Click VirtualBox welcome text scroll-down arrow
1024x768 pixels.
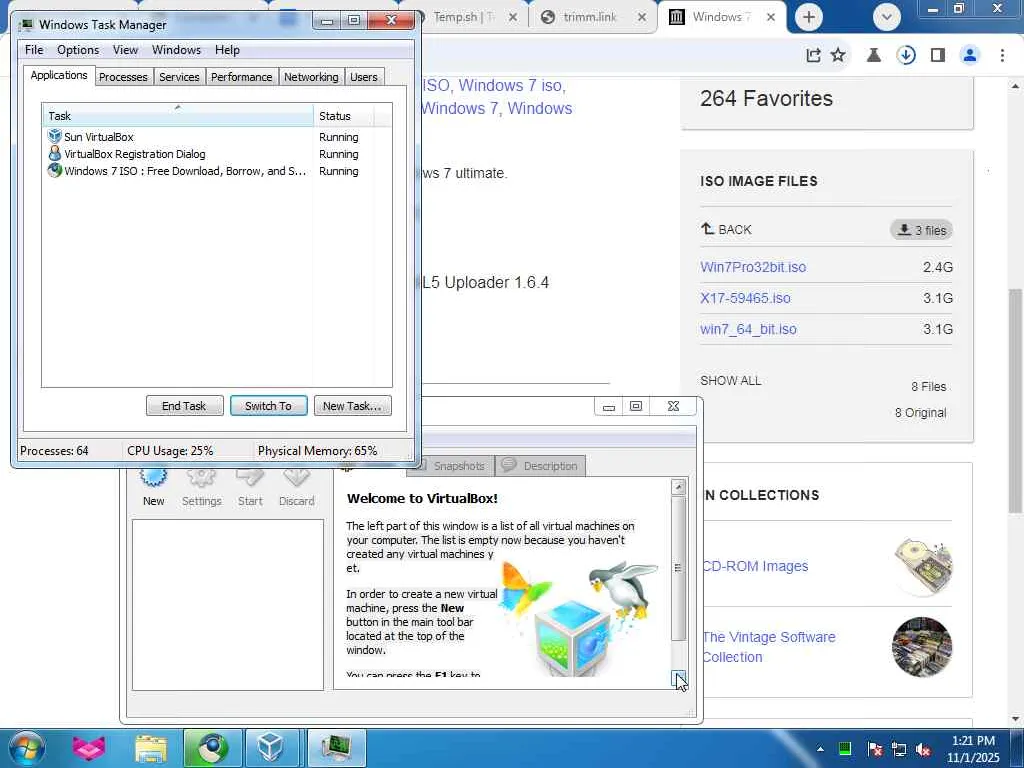(679, 680)
